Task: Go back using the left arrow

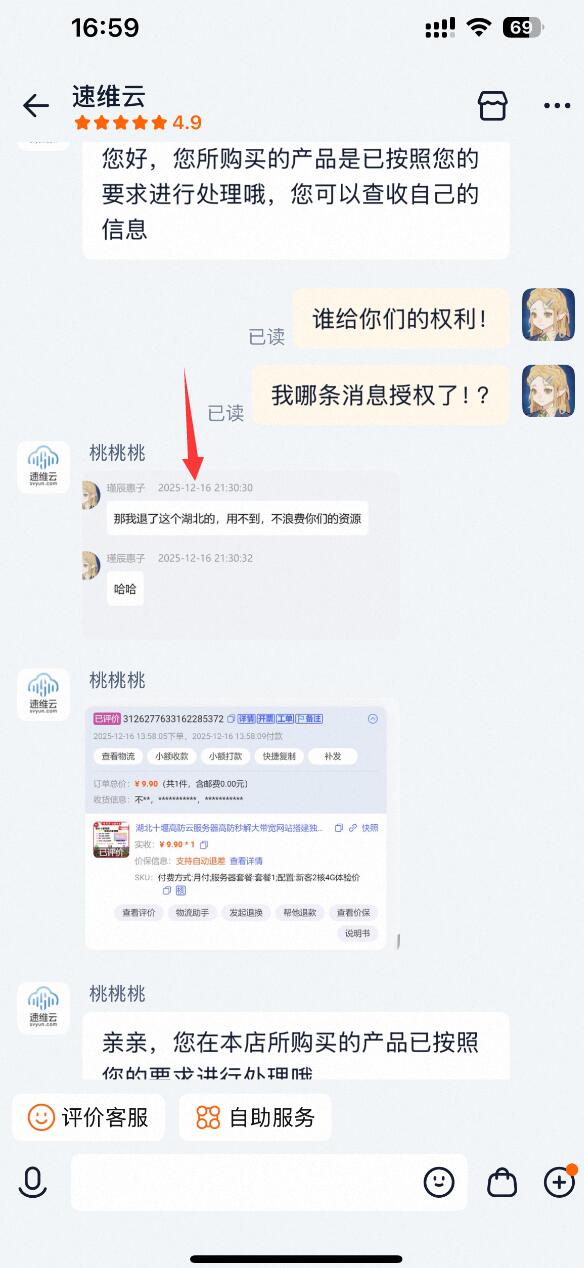Action: pyautogui.click(x=36, y=106)
